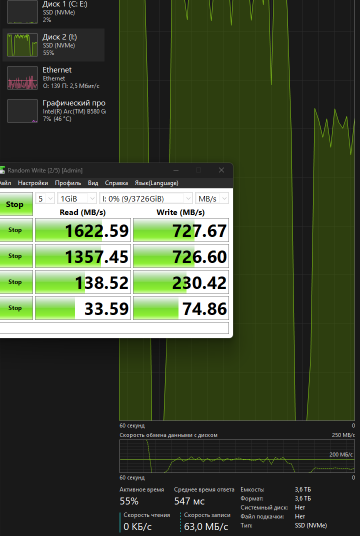The image size is (360, 536).
Task: Open the MB/s unit dropdown
Action: click(x=212, y=199)
